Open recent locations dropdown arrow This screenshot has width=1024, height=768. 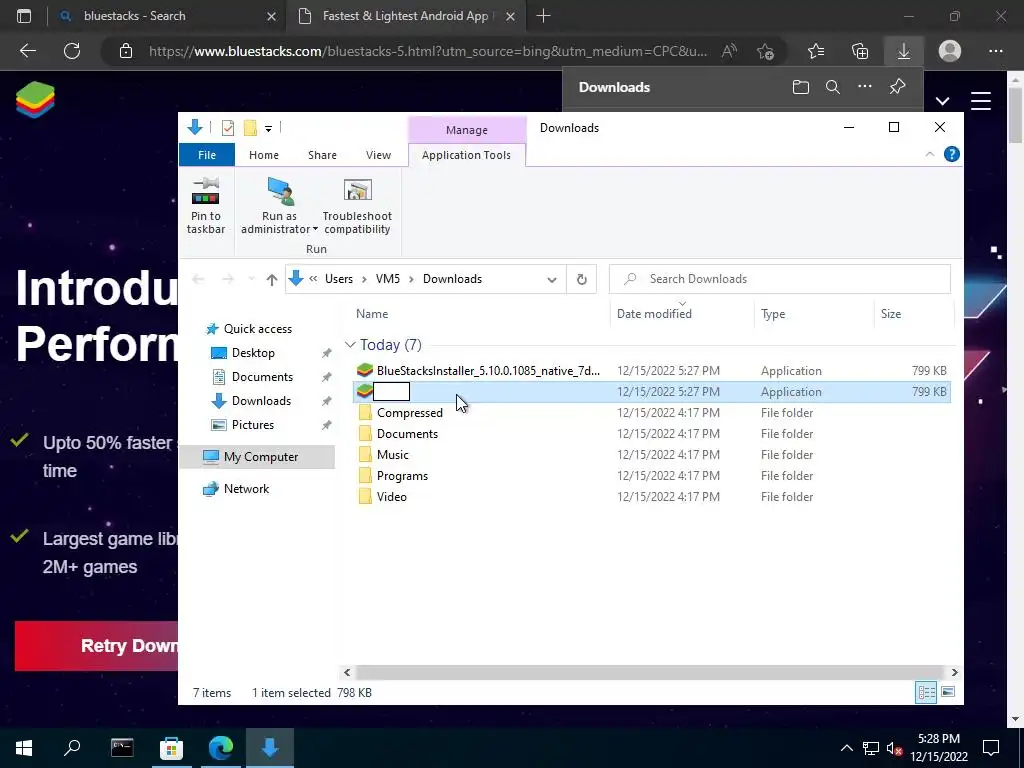[x=251, y=280]
